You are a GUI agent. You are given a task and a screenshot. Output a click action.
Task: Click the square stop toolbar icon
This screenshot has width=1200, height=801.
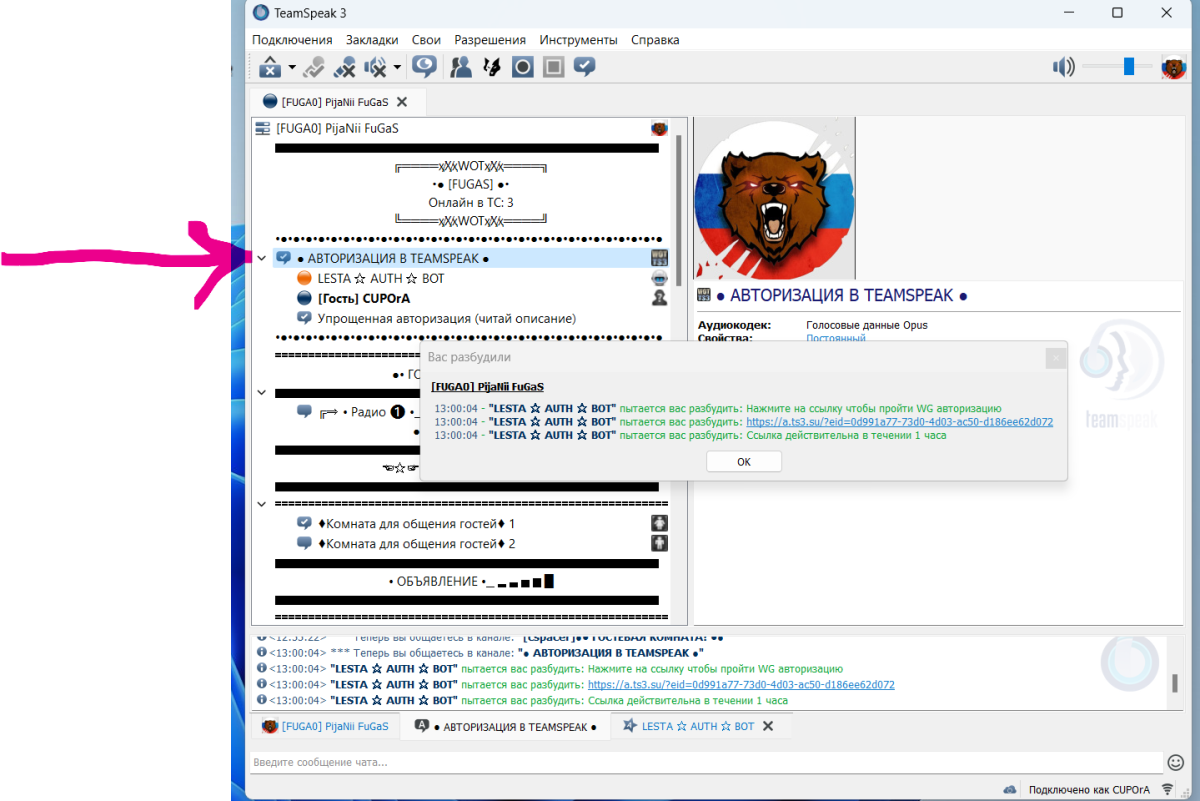[x=554, y=67]
